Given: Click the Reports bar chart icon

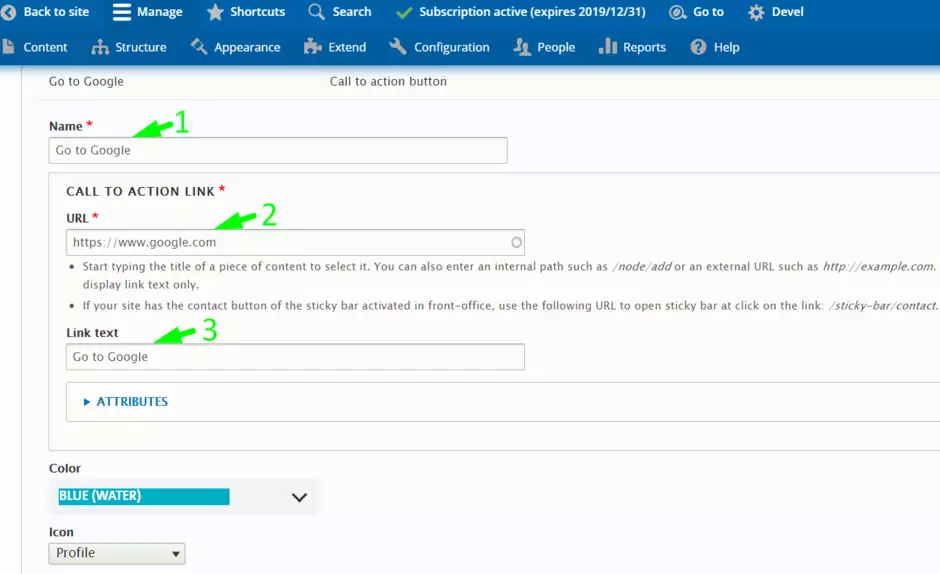Looking at the screenshot, I should click(607, 47).
